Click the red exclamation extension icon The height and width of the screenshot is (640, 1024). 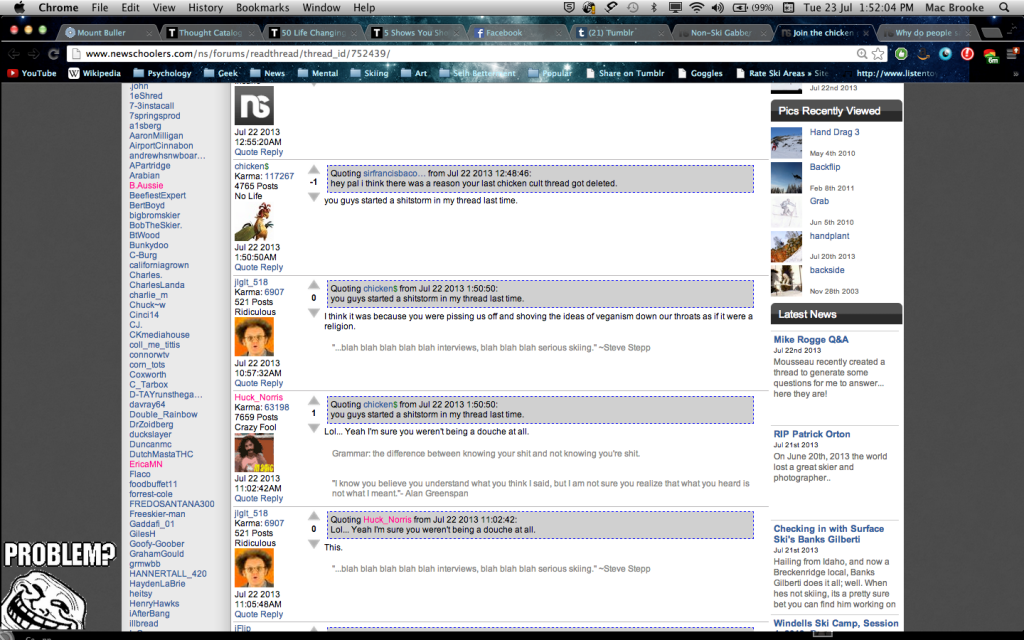coord(968,52)
